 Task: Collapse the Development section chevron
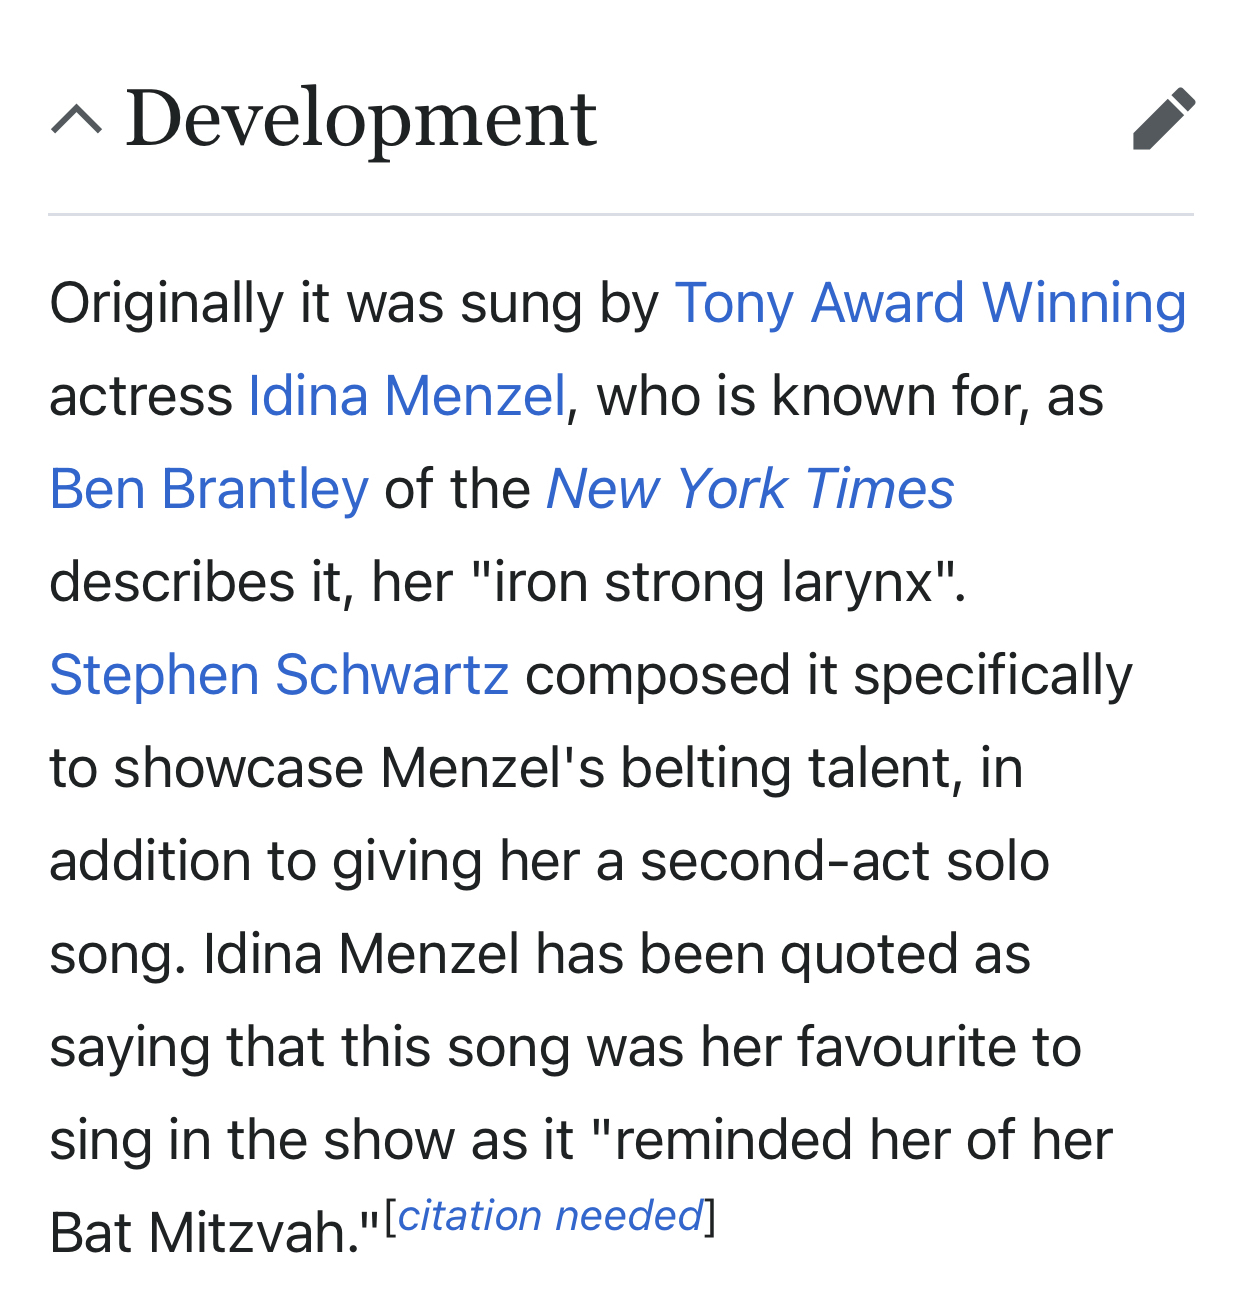coord(76,120)
